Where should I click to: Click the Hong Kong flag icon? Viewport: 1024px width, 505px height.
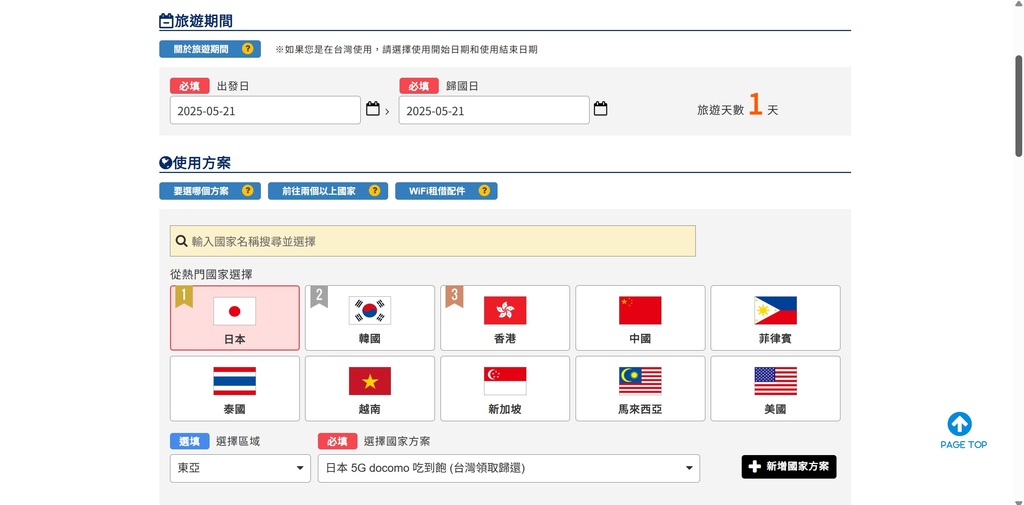click(x=505, y=311)
